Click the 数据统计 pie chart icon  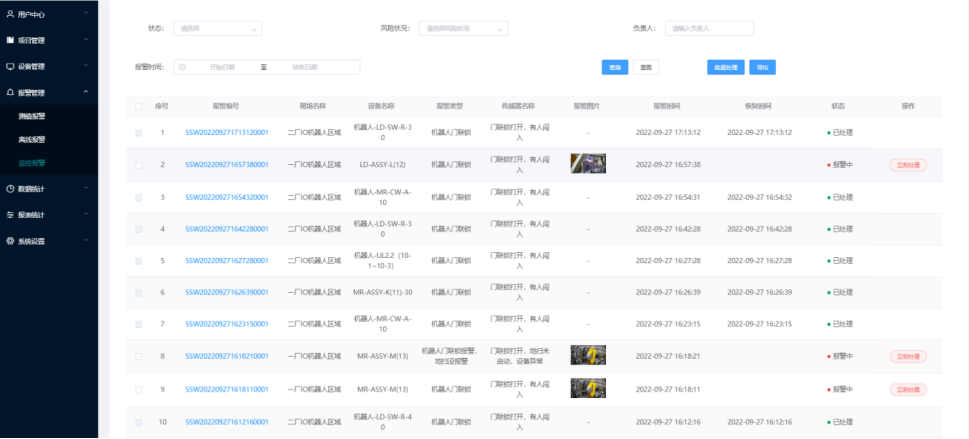tap(10, 189)
